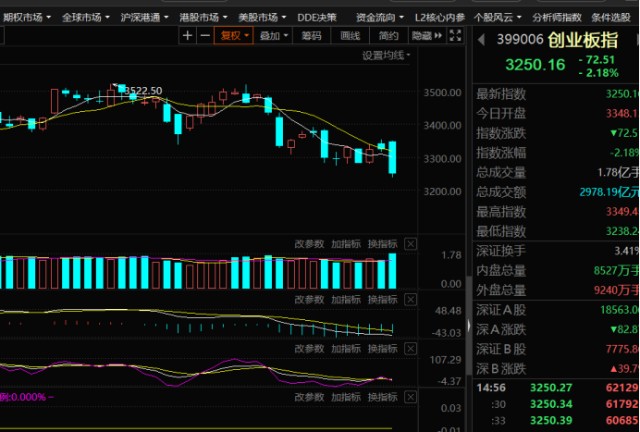640x432 pixels.
Task: Click the last candlestick on the K-line chart
Action: point(392,158)
